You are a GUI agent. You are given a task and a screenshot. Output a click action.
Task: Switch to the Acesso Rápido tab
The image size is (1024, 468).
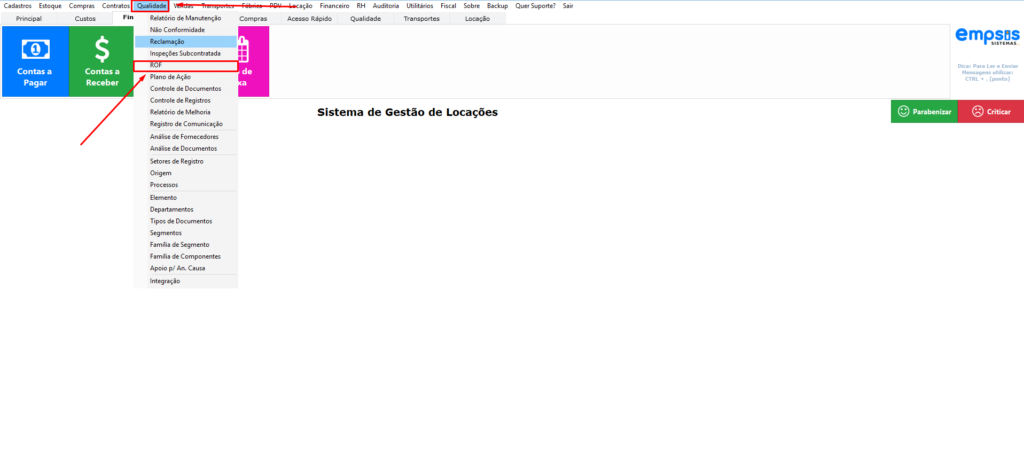pyautogui.click(x=308, y=19)
